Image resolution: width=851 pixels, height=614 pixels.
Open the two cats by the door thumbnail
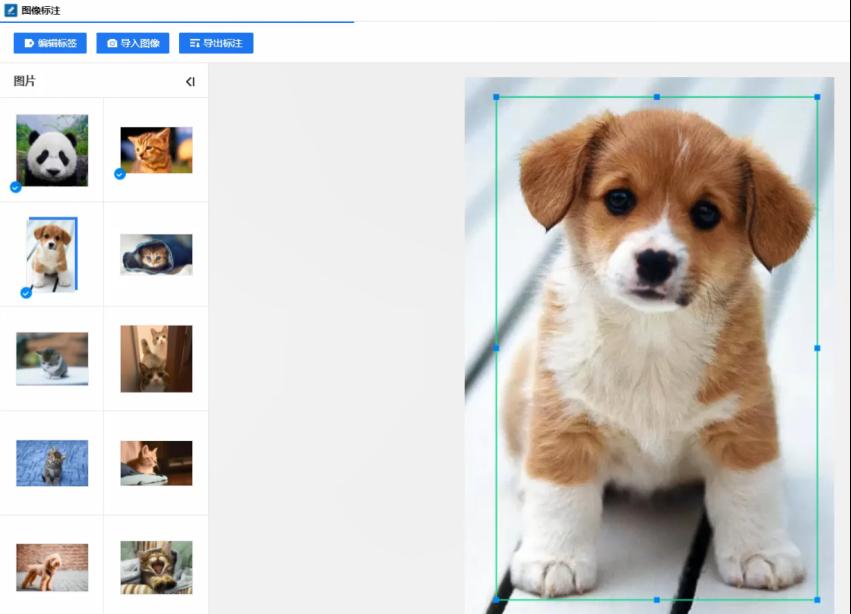(156, 359)
